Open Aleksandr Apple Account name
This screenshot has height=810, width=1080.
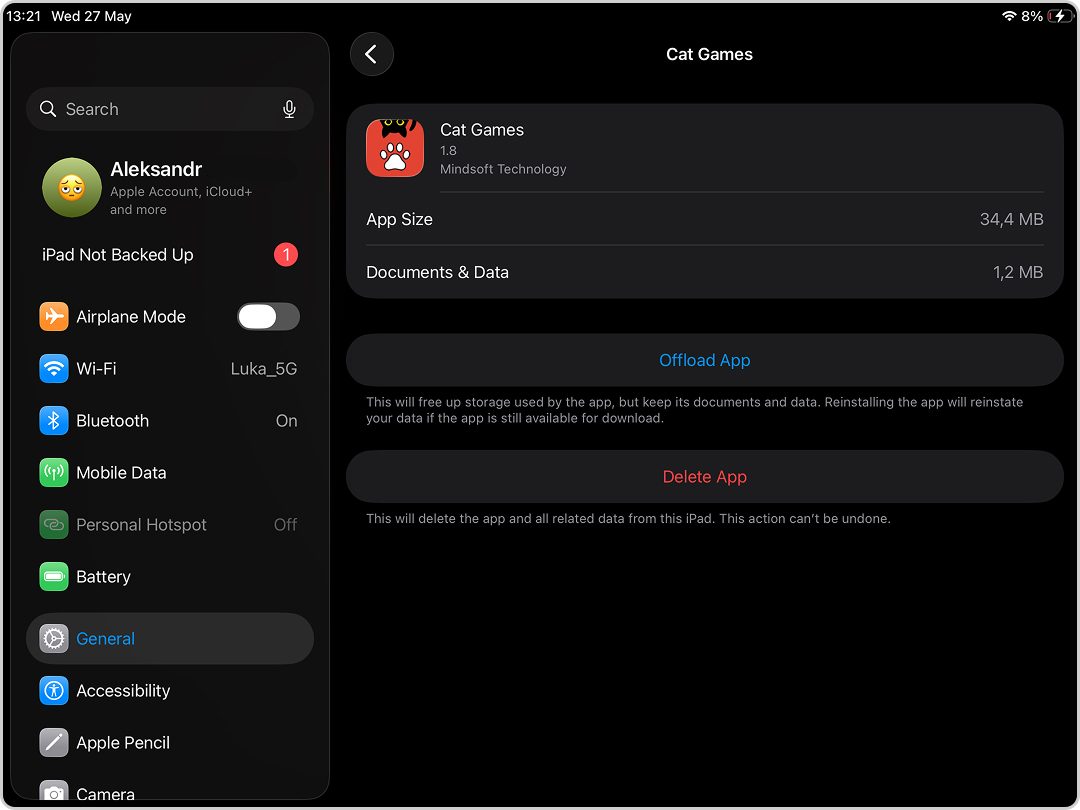click(x=156, y=169)
